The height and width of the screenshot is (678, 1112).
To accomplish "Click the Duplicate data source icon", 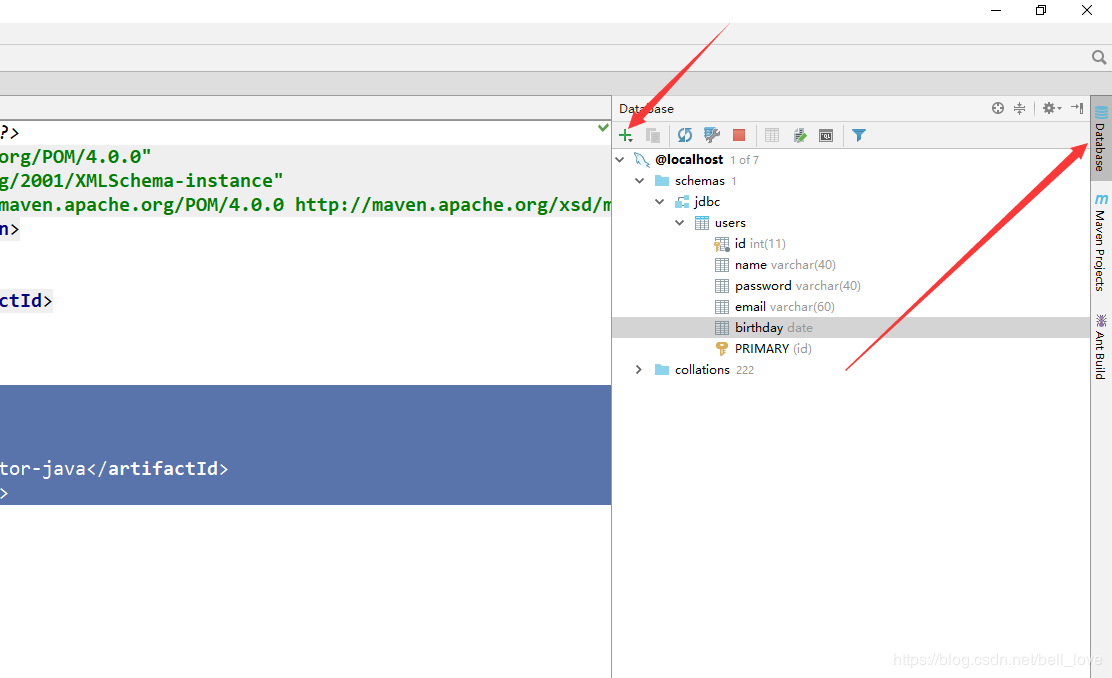I will (653, 135).
